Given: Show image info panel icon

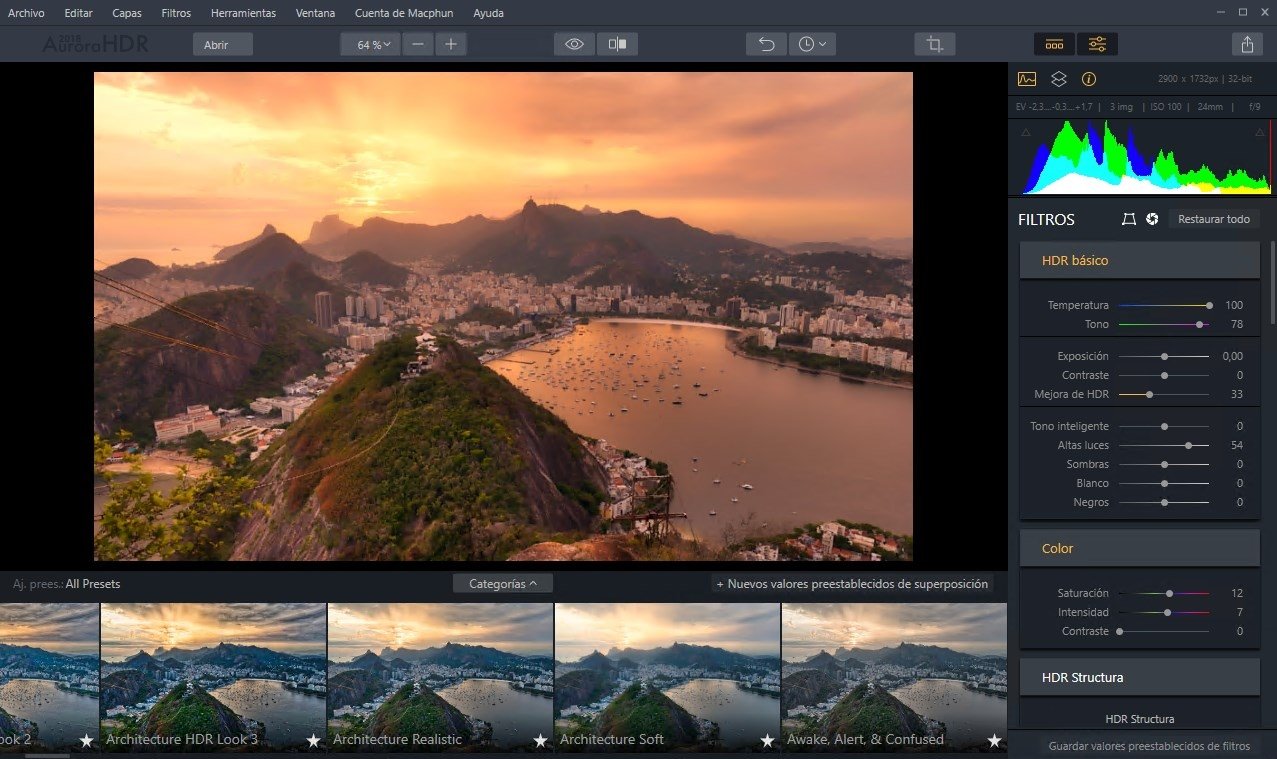Looking at the screenshot, I should click(1089, 79).
